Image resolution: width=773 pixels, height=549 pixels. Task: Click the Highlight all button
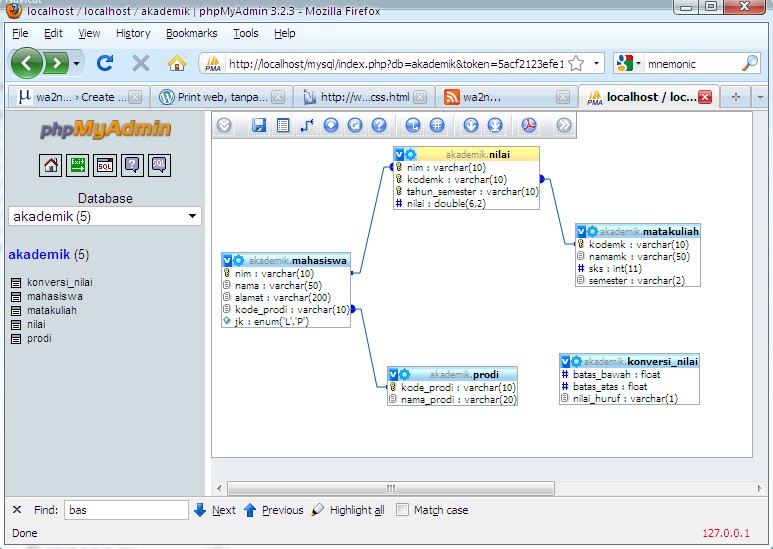(348, 510)
